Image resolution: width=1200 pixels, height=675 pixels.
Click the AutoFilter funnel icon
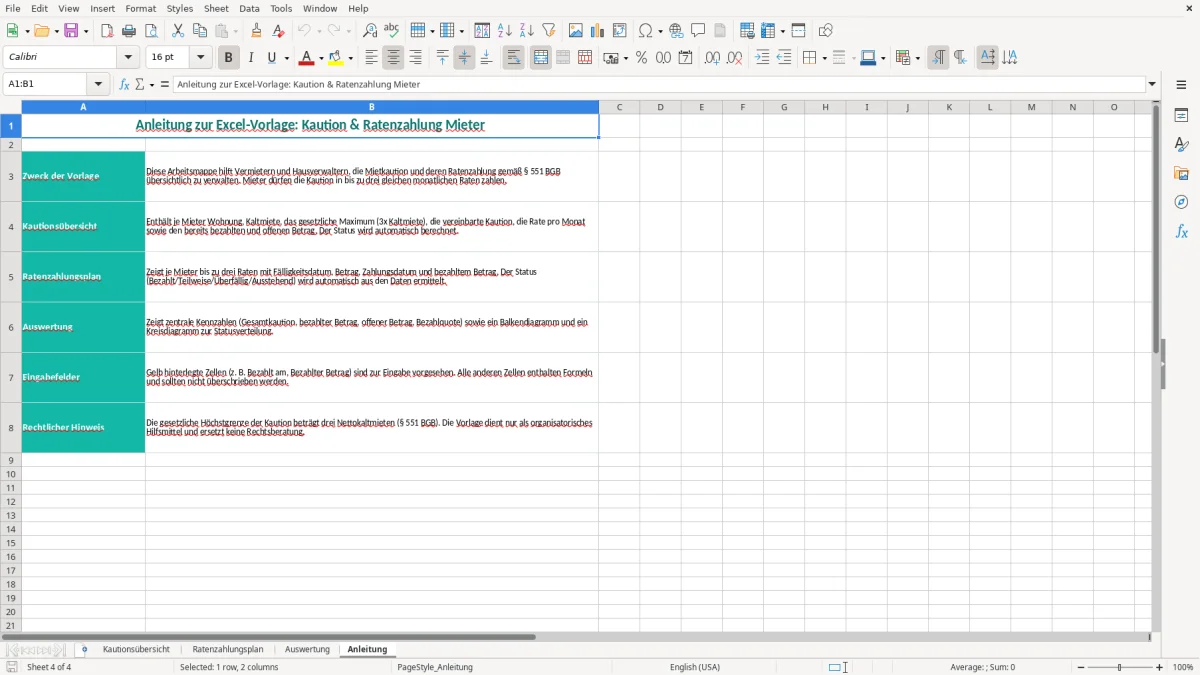[x=549, y=31]
